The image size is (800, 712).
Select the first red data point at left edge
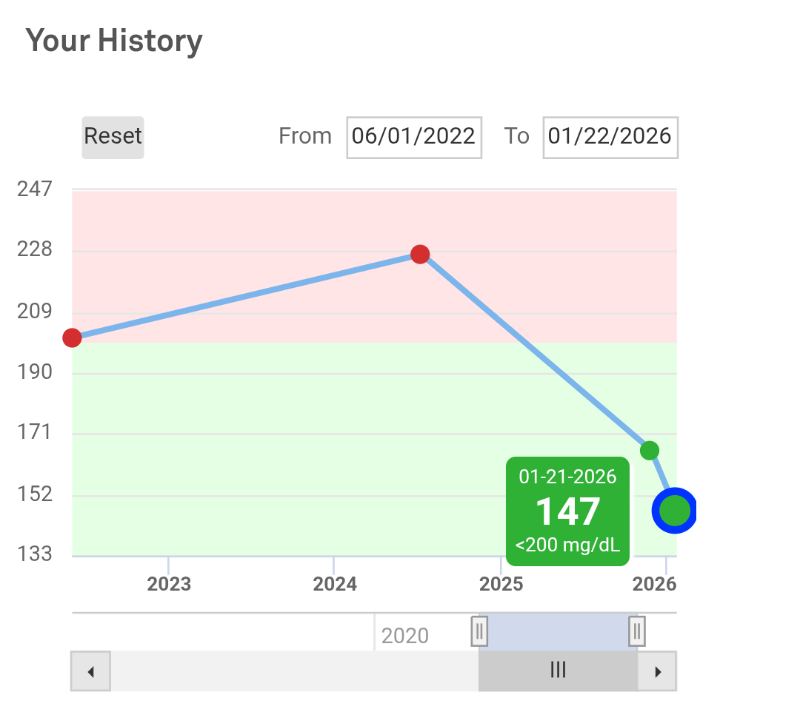coord(72,338)
